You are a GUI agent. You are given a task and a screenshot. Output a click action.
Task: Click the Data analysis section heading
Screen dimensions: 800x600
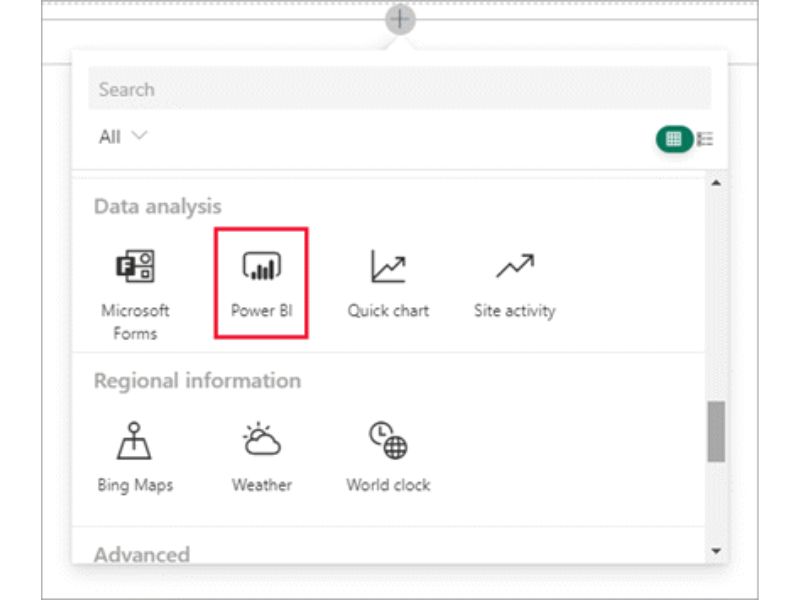coord(158,206)
